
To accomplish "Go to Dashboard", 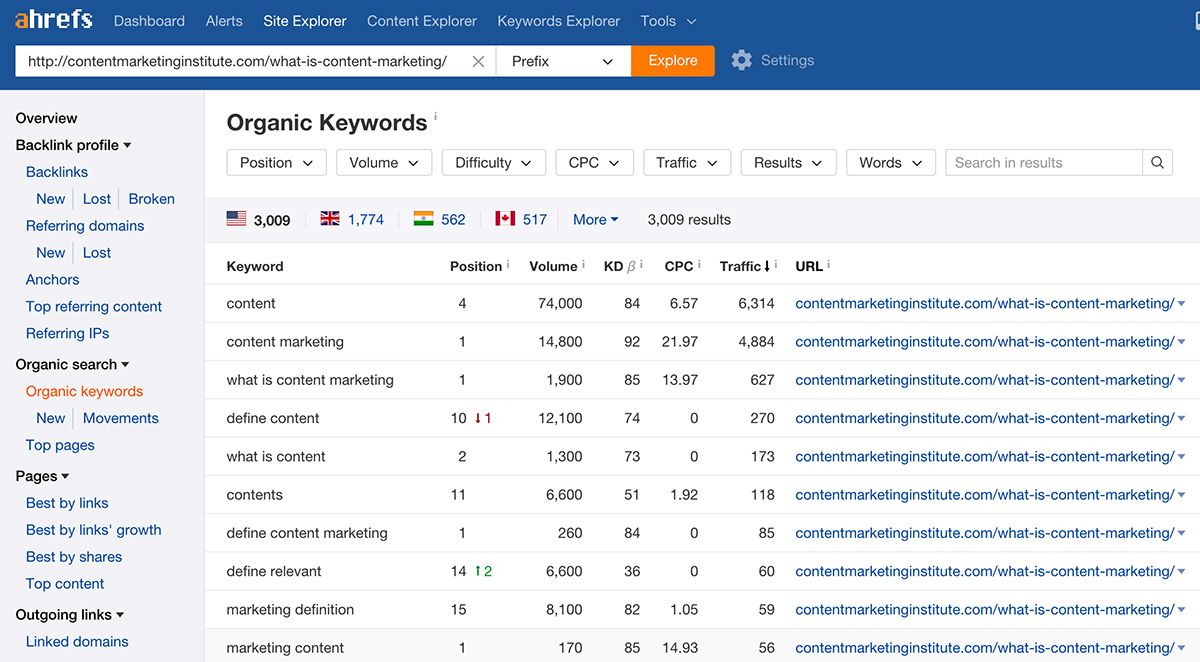I will coord(149,20).
